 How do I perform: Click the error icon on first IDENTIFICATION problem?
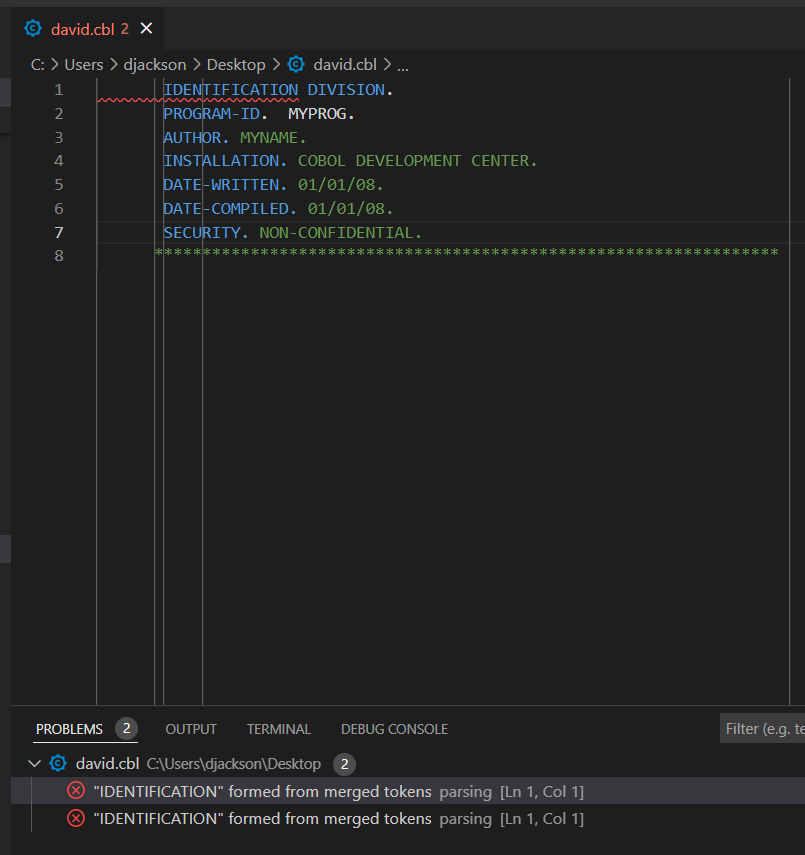pos(75,791)
